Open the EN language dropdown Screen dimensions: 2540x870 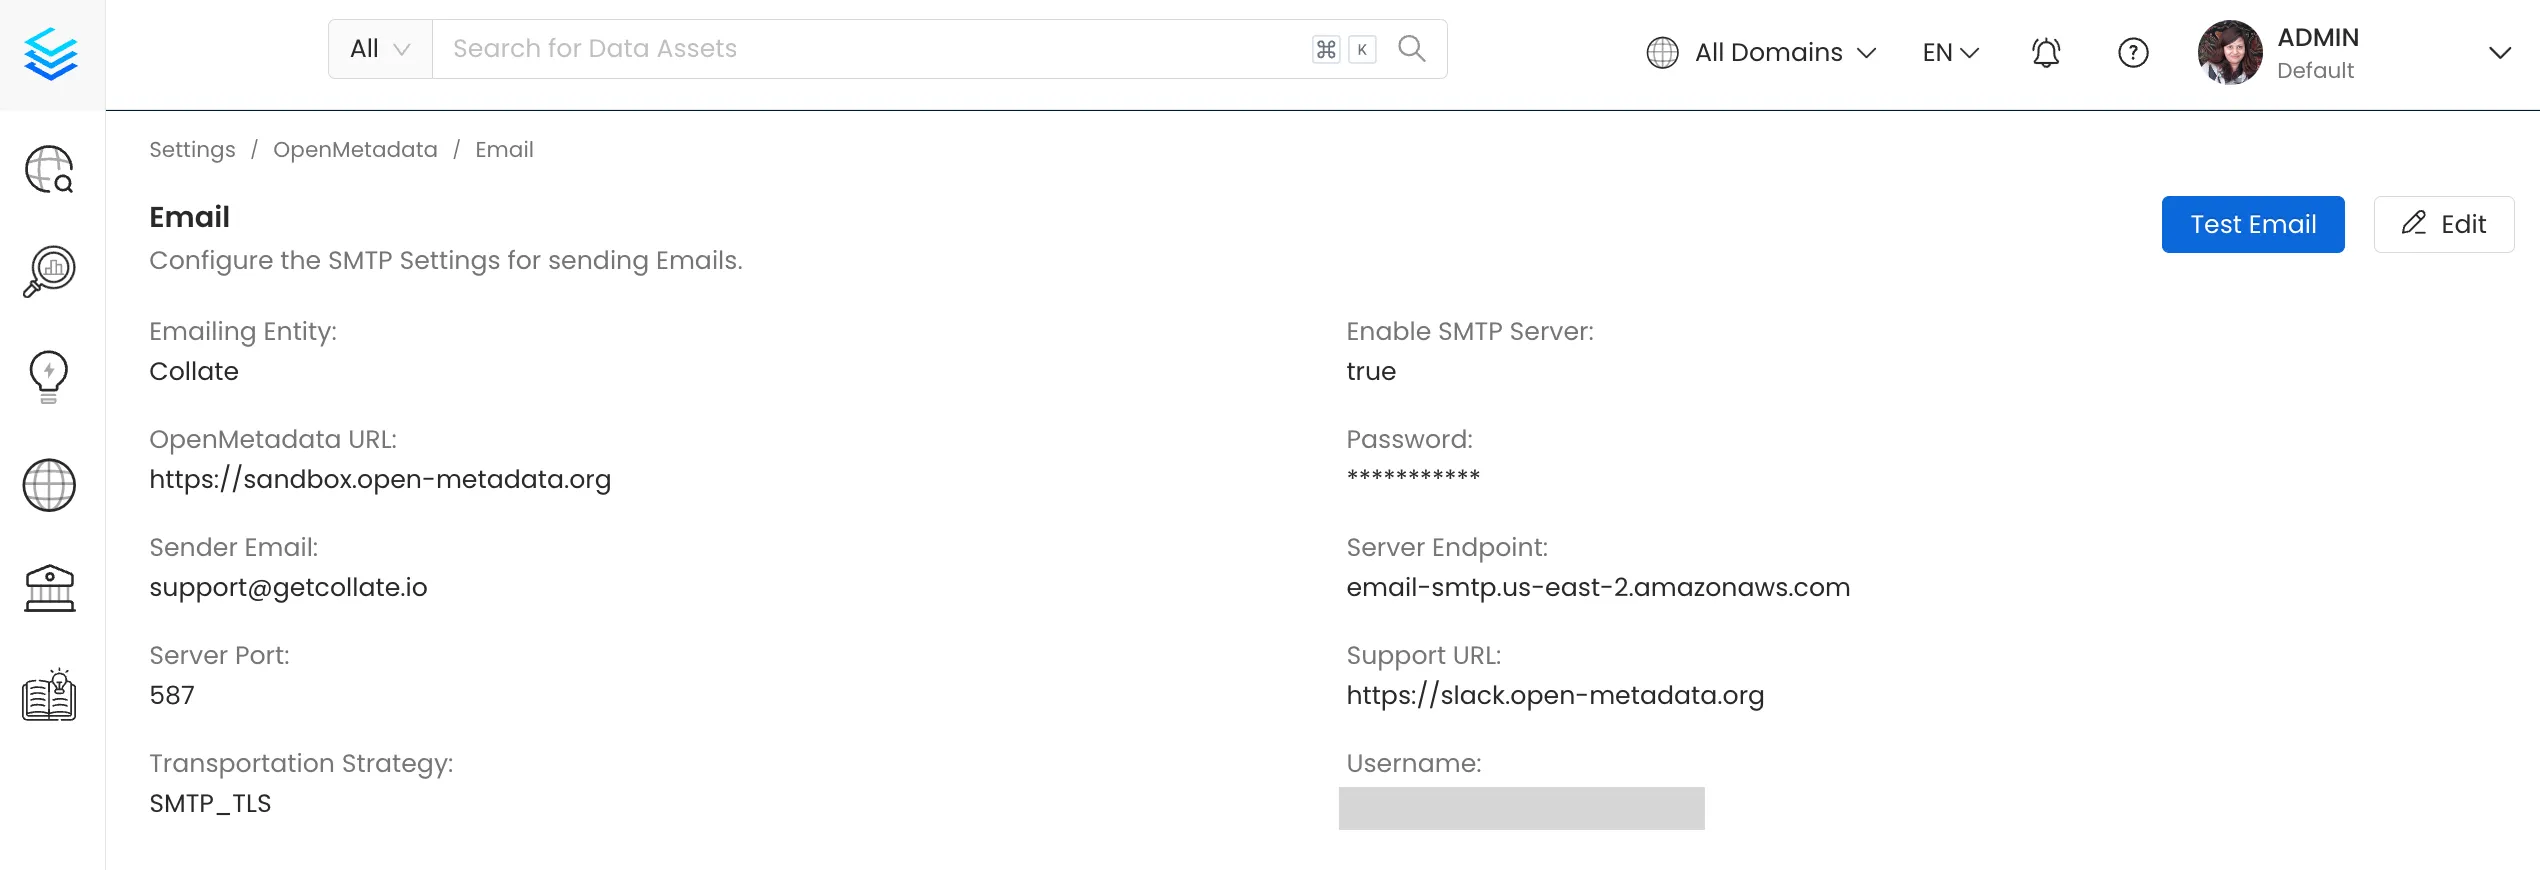click(1948, 51)
